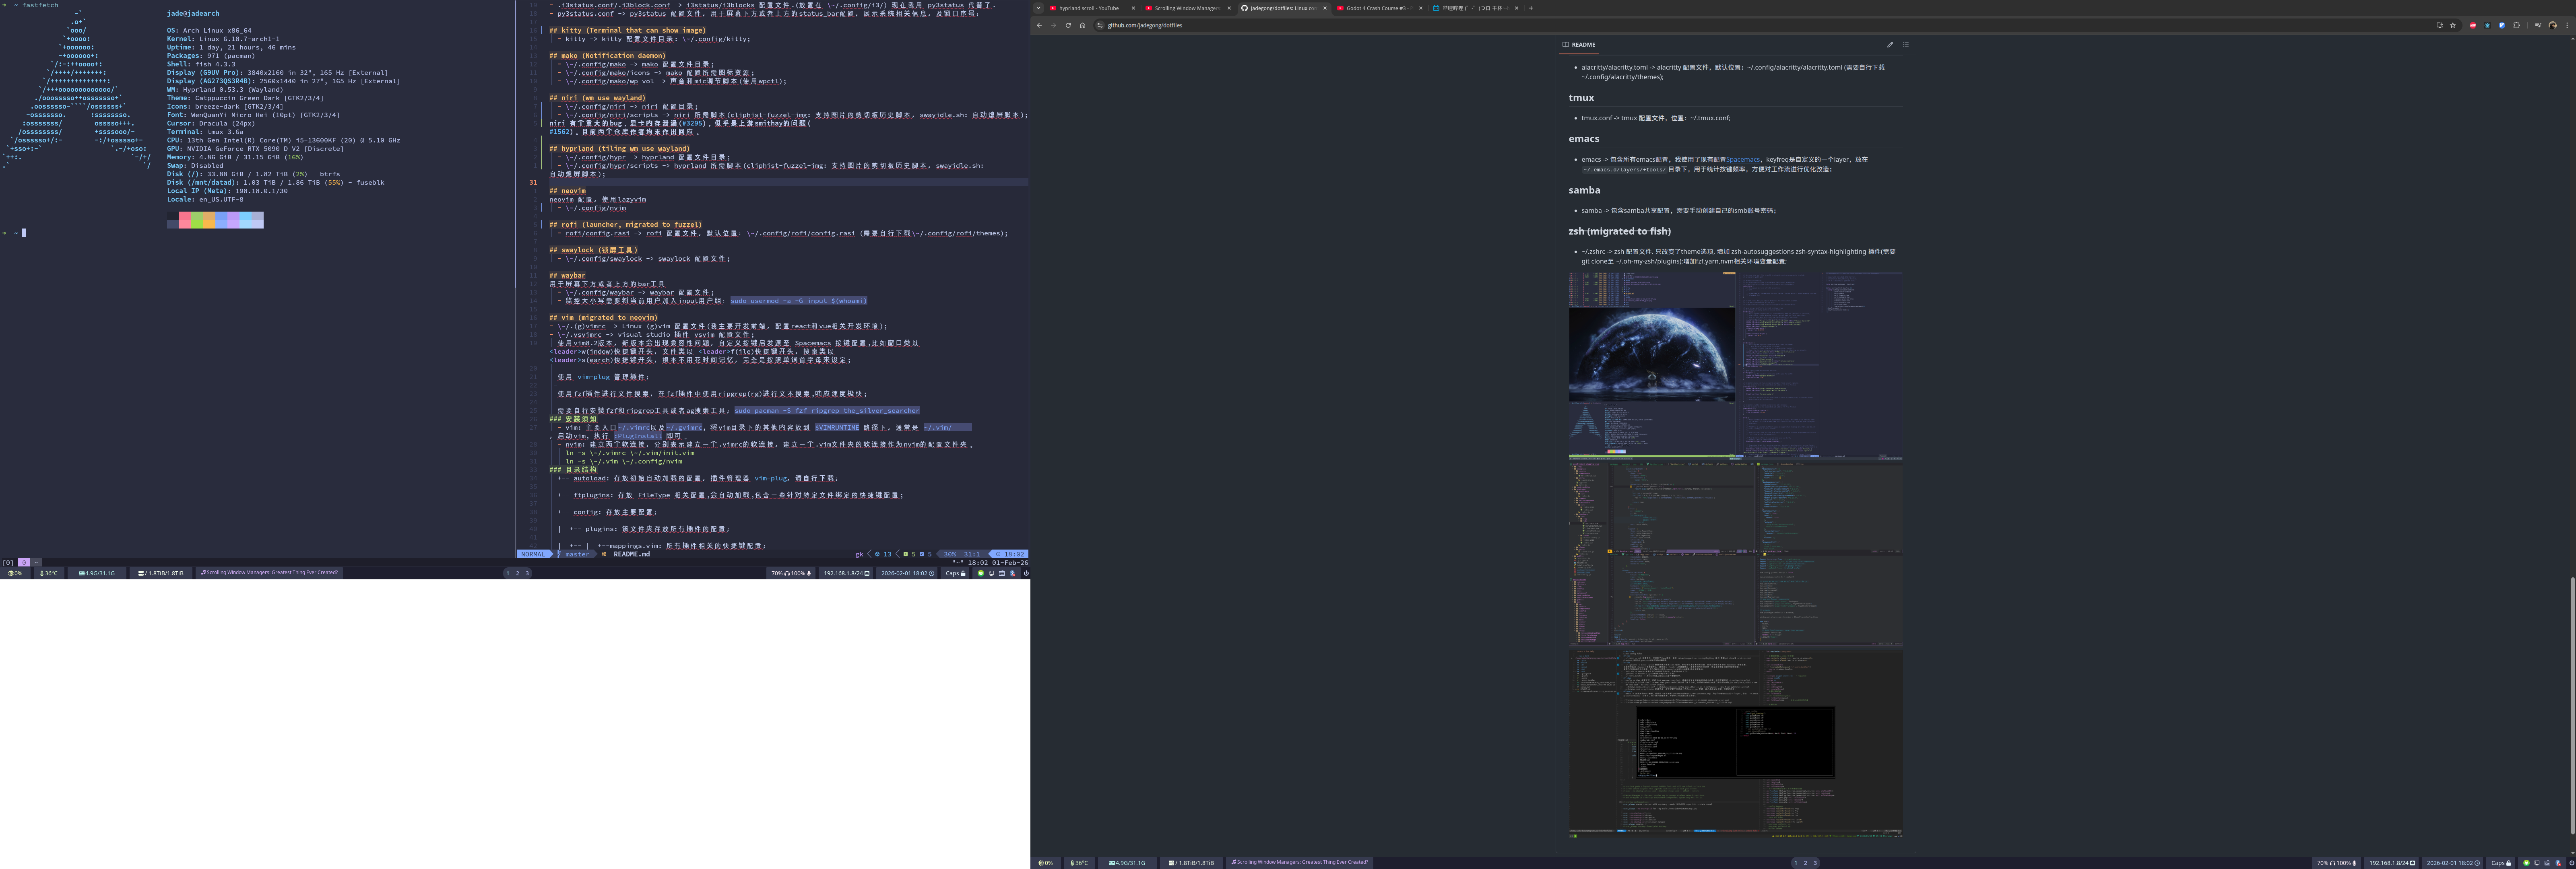
Task: Click the browser reload icon
Action: pos(1068,25)
